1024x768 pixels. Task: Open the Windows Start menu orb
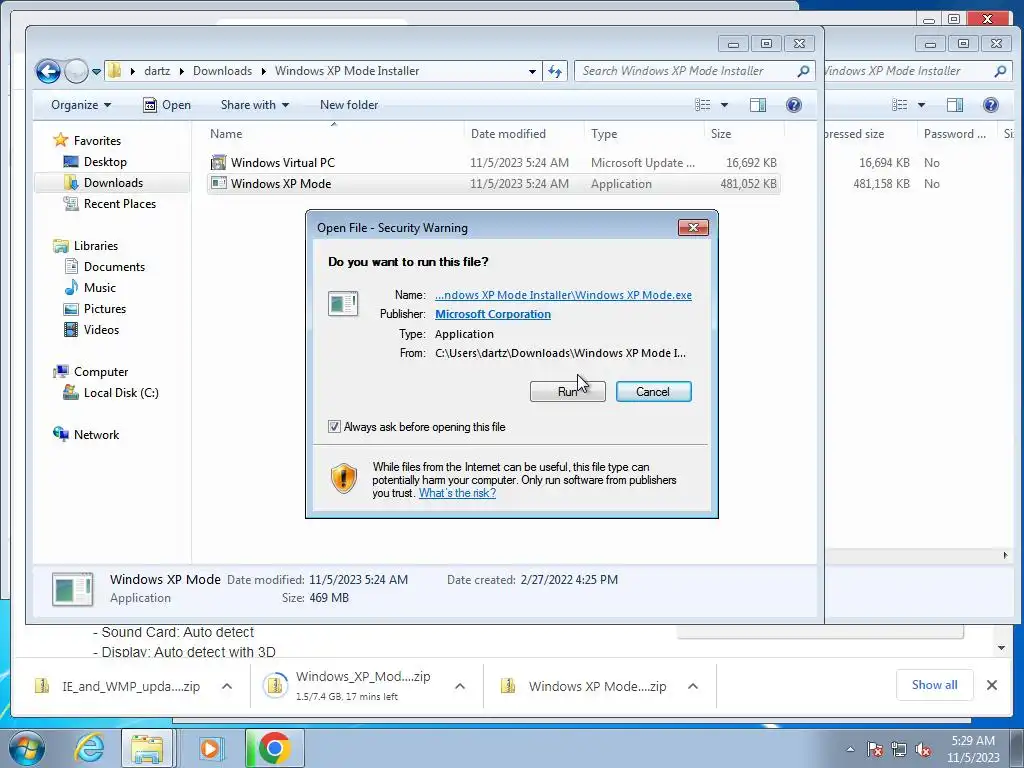[x=26, y=748]
